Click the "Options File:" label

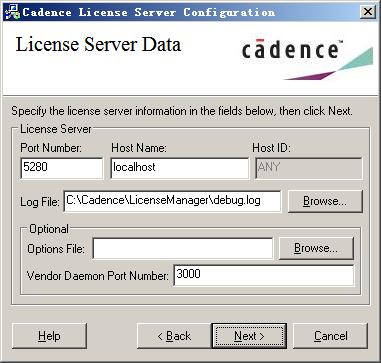tap(56, 249)
